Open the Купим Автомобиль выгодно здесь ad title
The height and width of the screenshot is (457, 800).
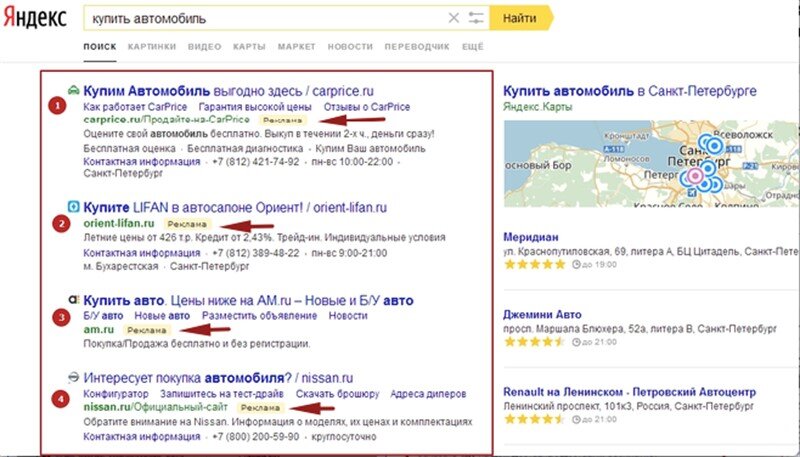(x=229, y=91)
